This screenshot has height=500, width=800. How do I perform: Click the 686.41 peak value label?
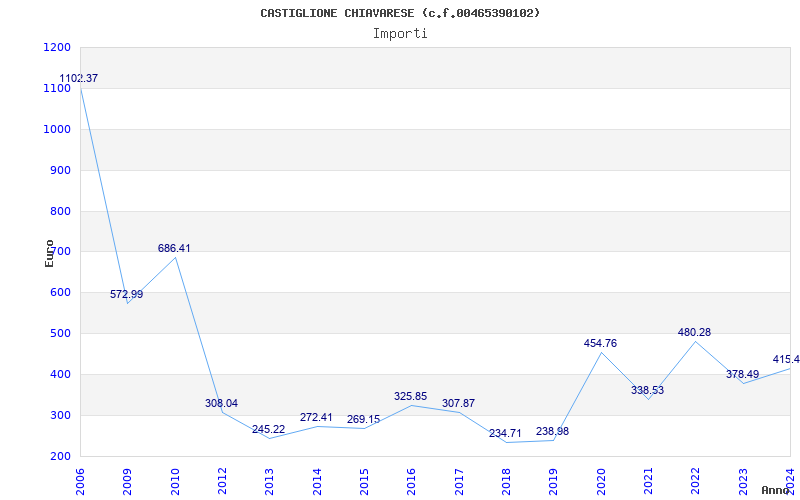pyautogui.click(x=174, y=248)
